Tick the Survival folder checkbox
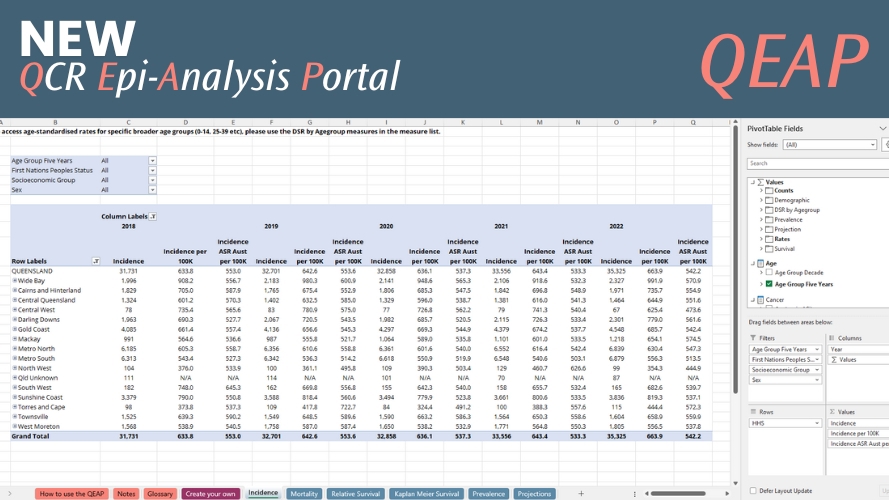The image size is (889, 500). pos(769,249)
